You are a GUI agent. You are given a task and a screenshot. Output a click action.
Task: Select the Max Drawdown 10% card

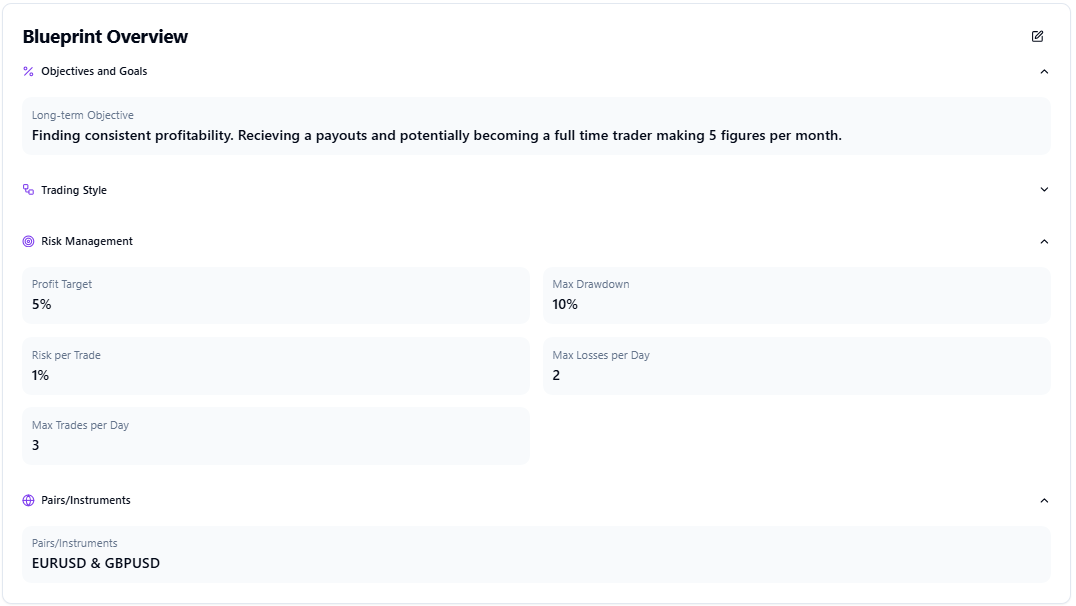pyautogui.click(x=796, y=295)
